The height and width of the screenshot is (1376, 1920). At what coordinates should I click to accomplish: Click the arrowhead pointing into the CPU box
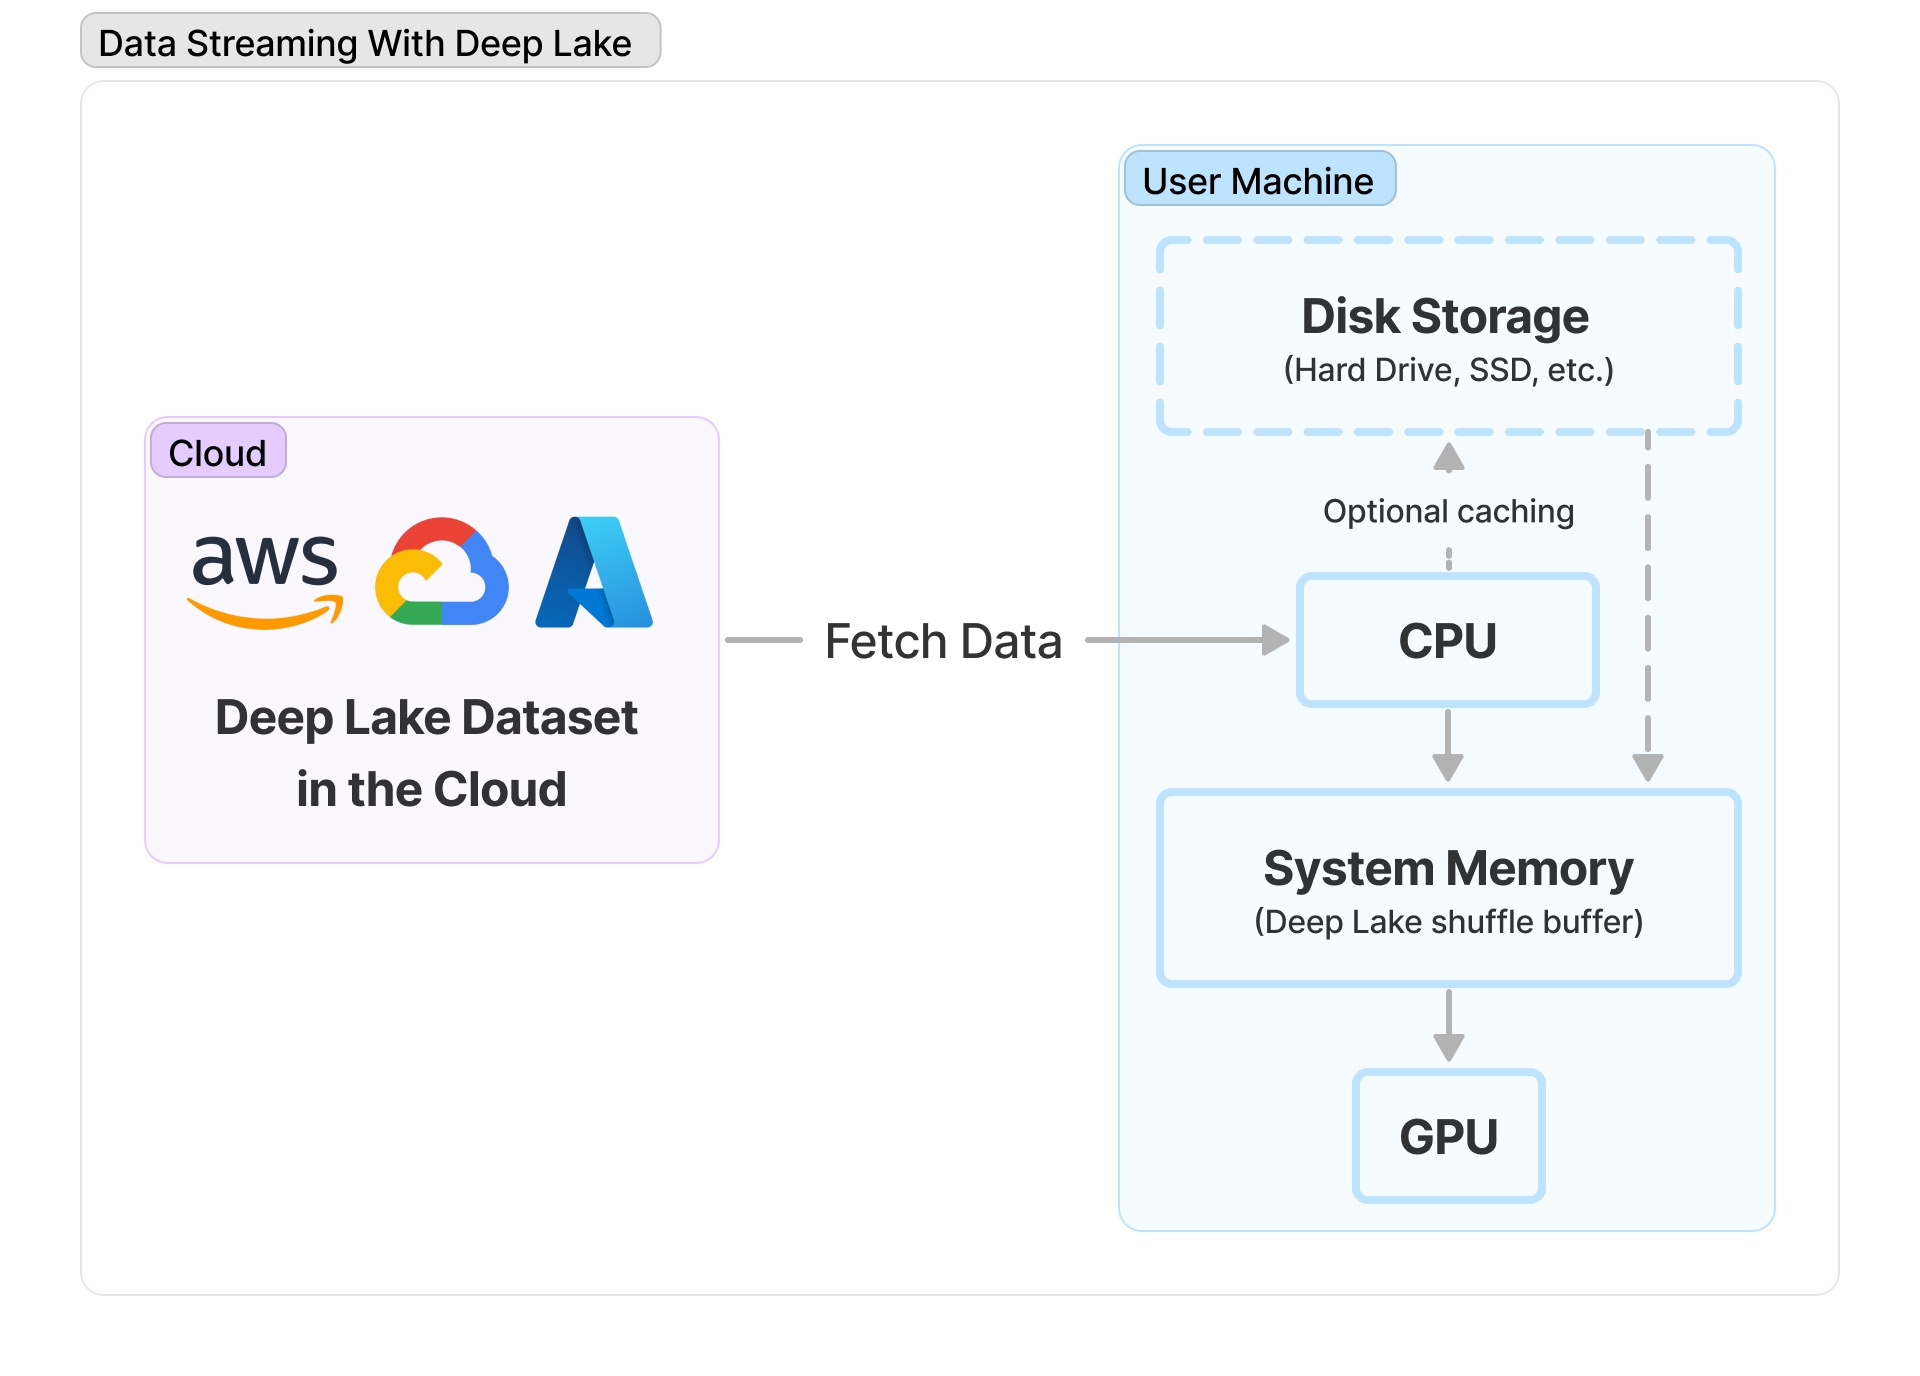tap(1275, 640)
